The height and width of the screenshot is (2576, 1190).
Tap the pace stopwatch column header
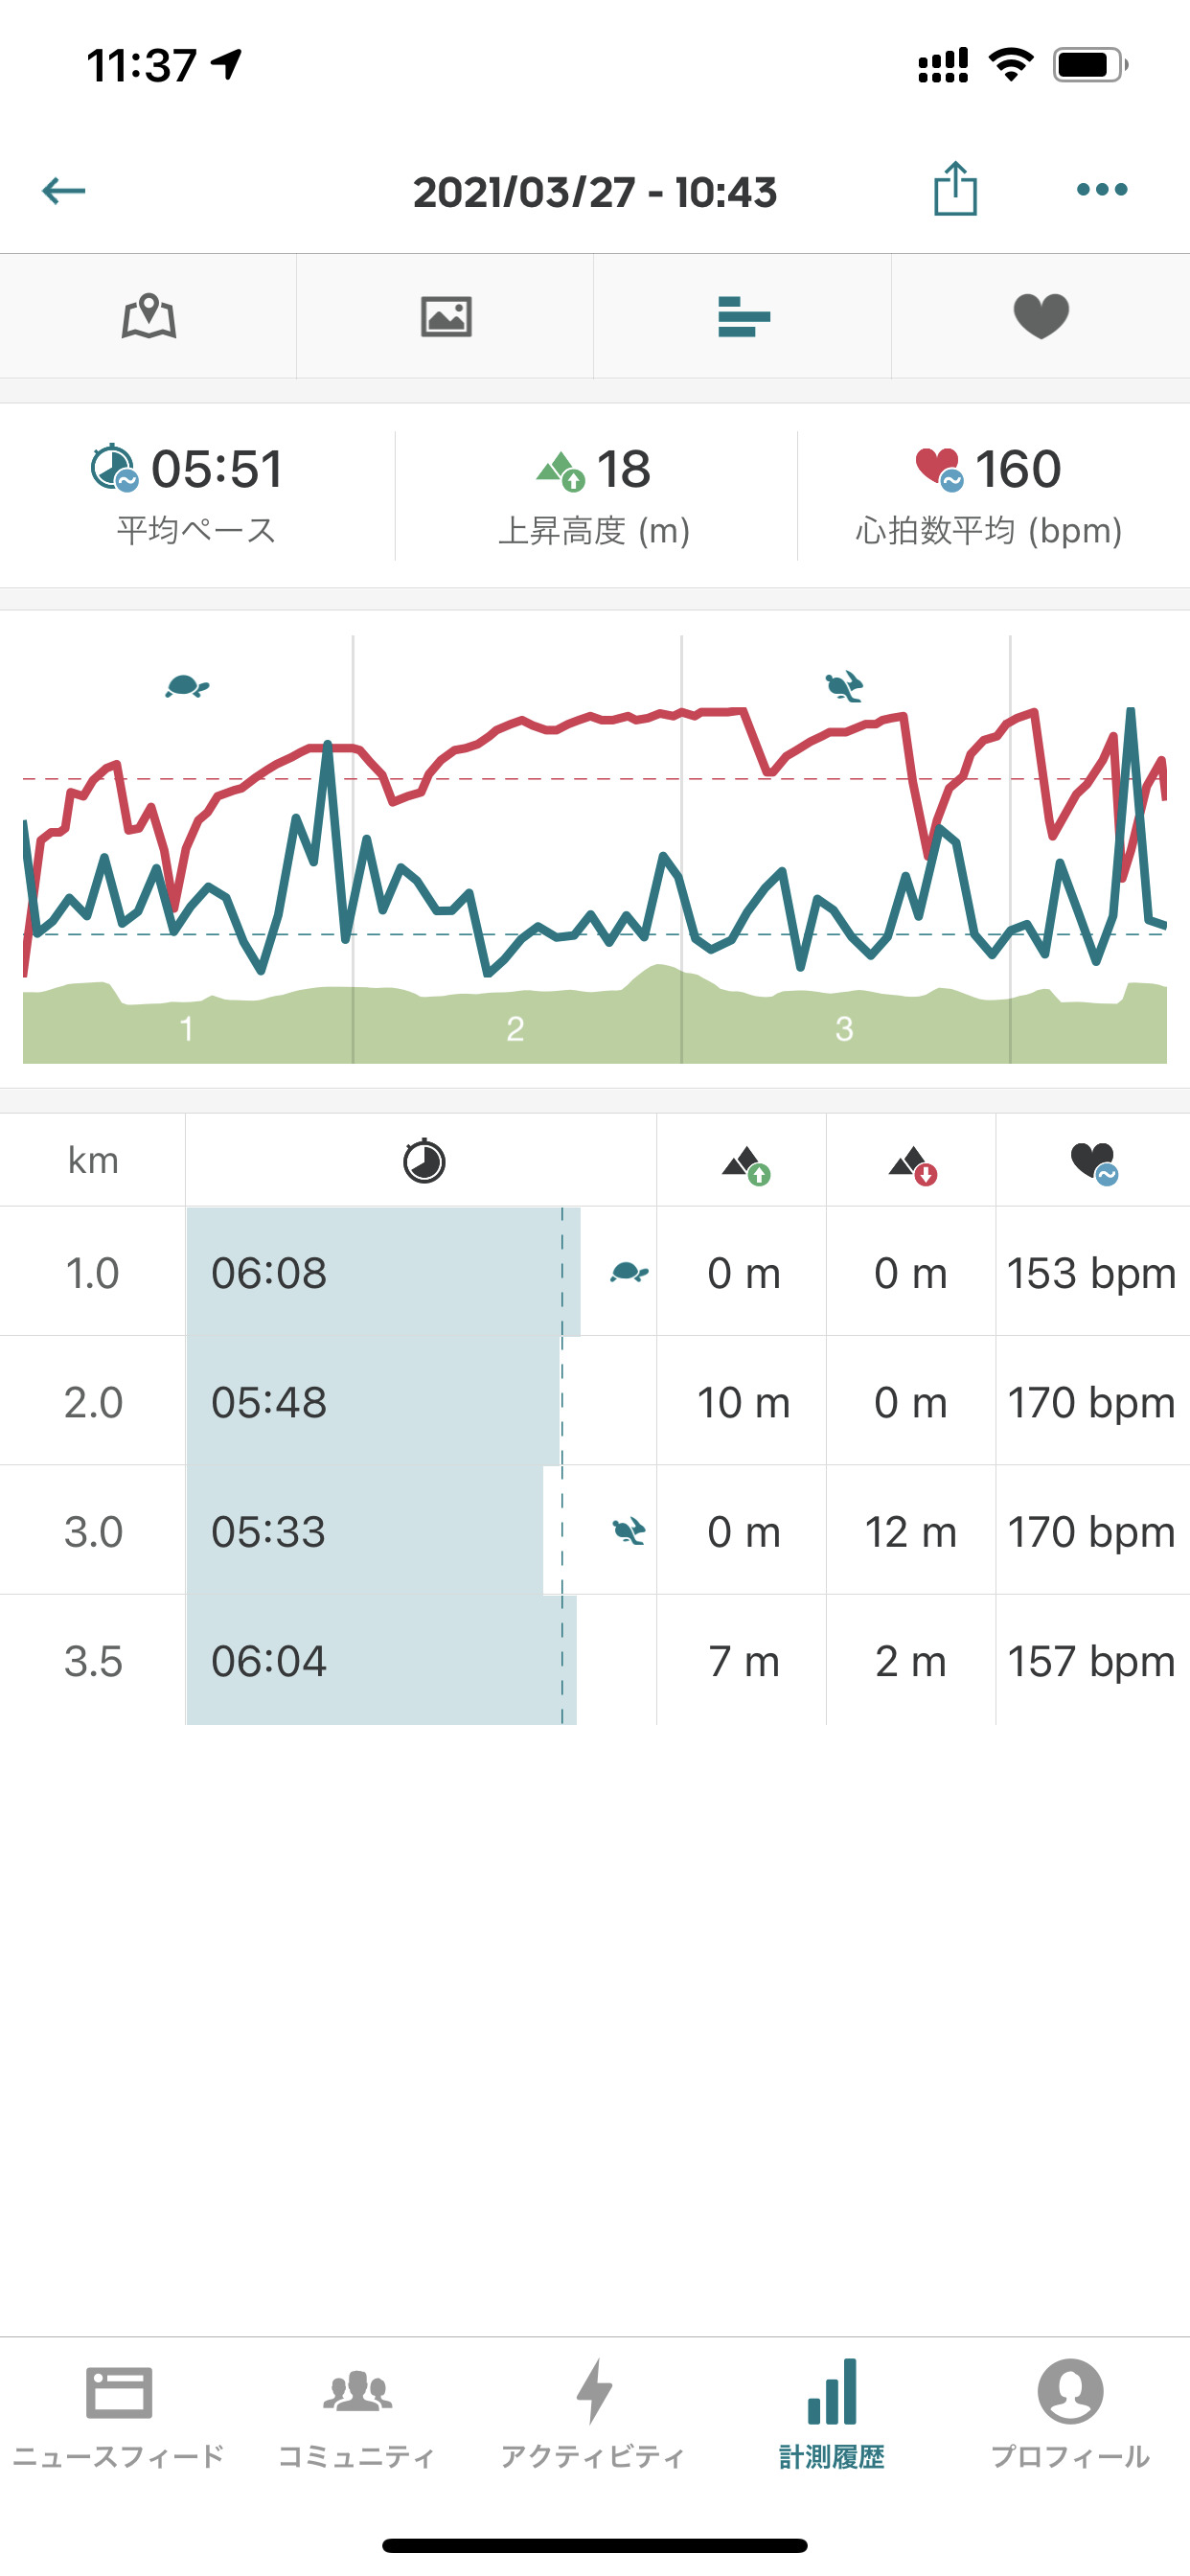coord(423,1161)
